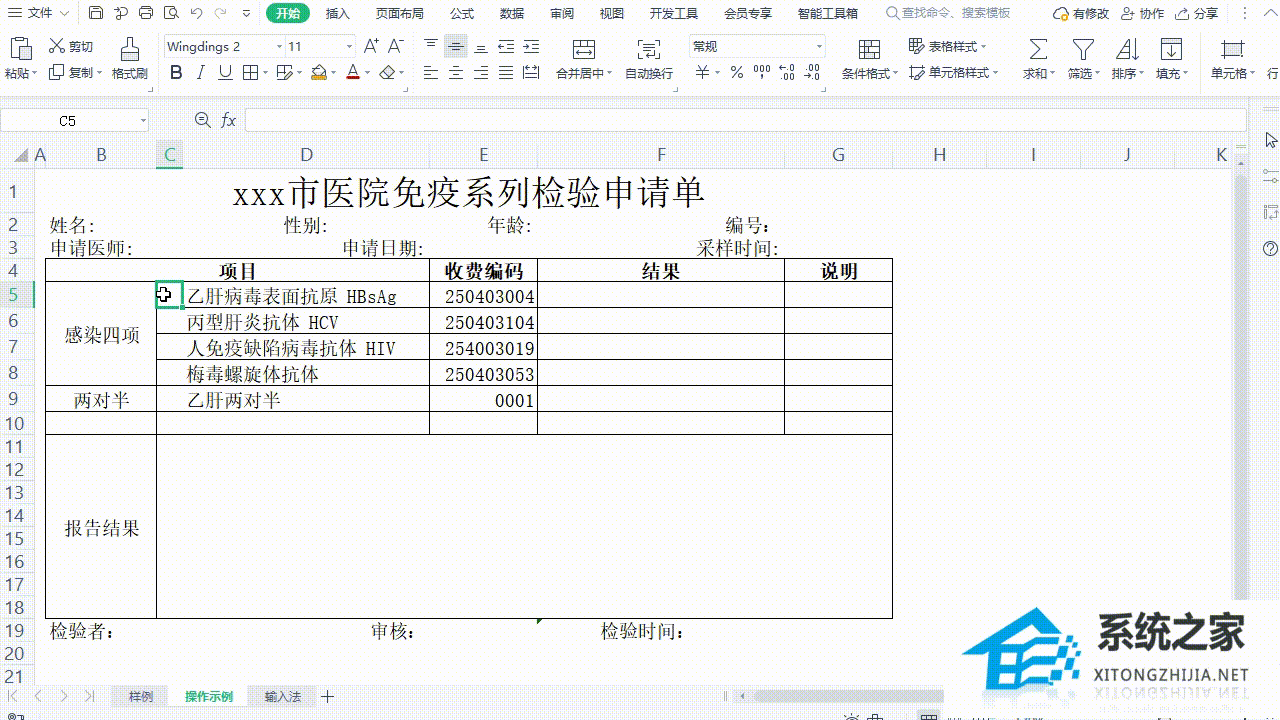This screenshot has height=720, width=1280.
Task: Expand the number format dropdown showing 常规
Action: coord(818,46)
